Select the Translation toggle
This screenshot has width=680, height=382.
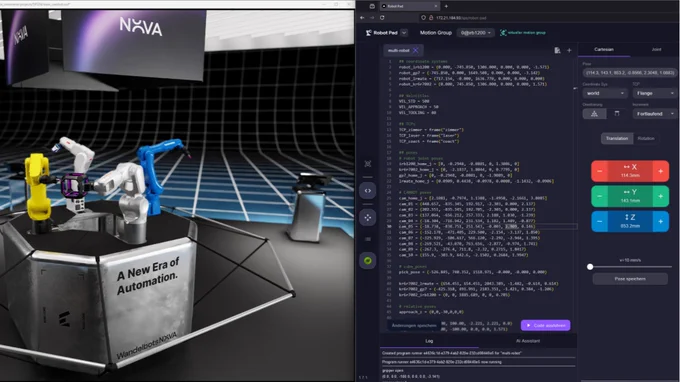617,138
